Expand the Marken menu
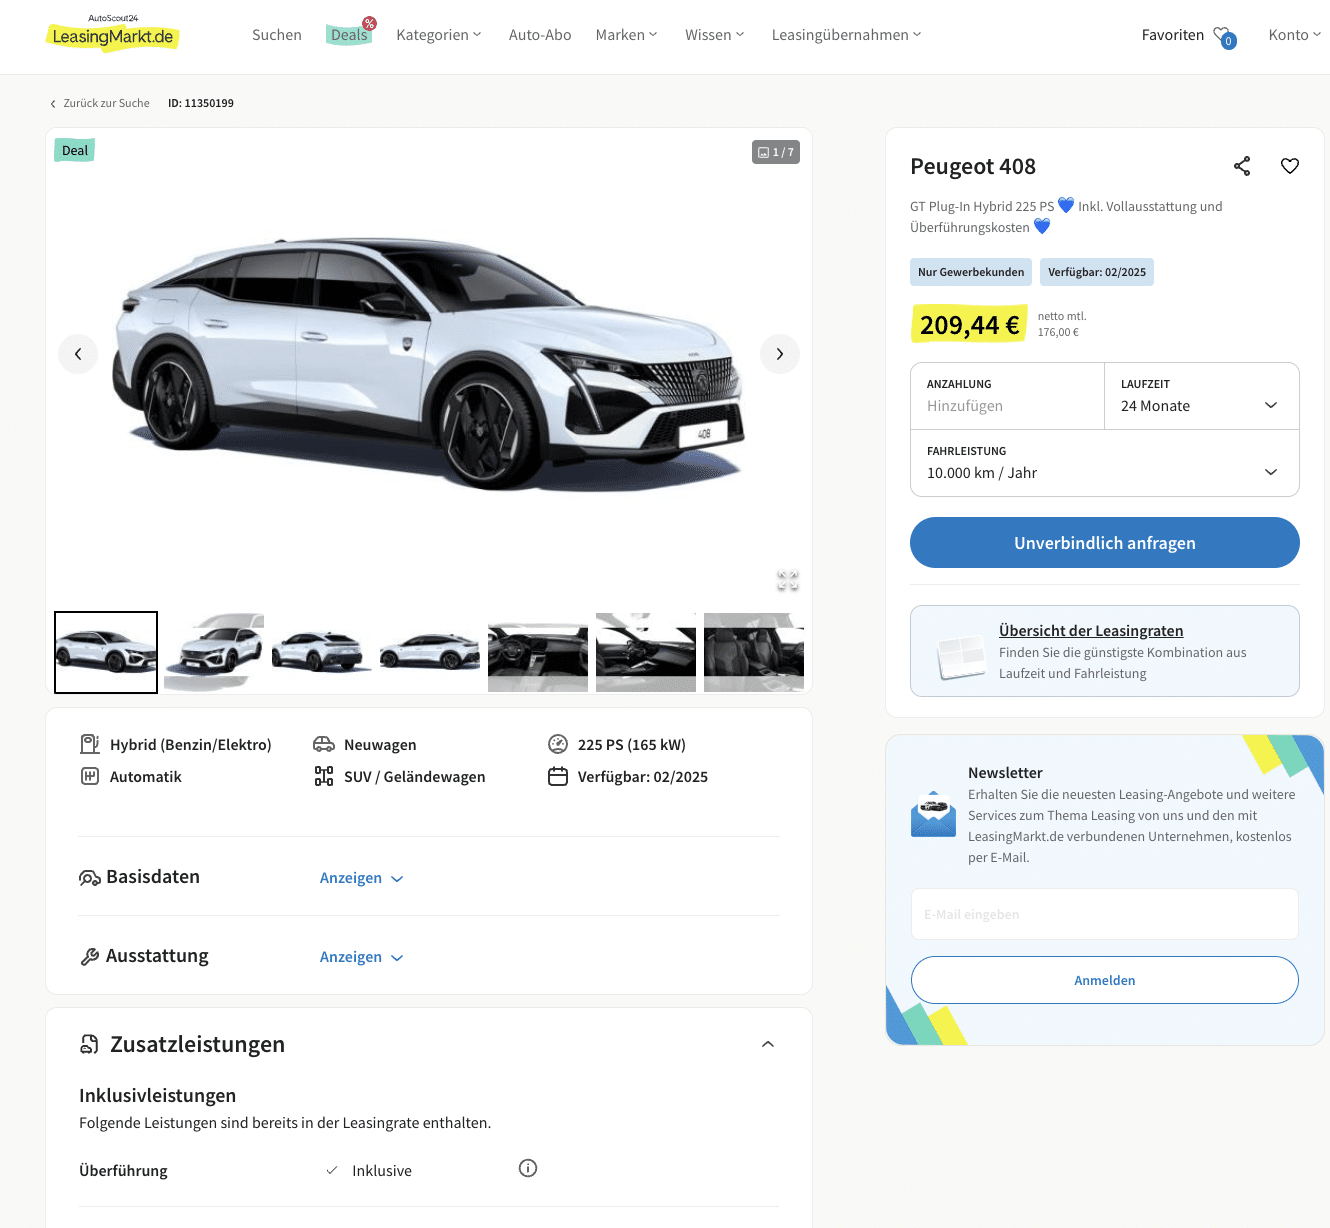Viewport: 1330px width, 1228px height. (627, 35)
